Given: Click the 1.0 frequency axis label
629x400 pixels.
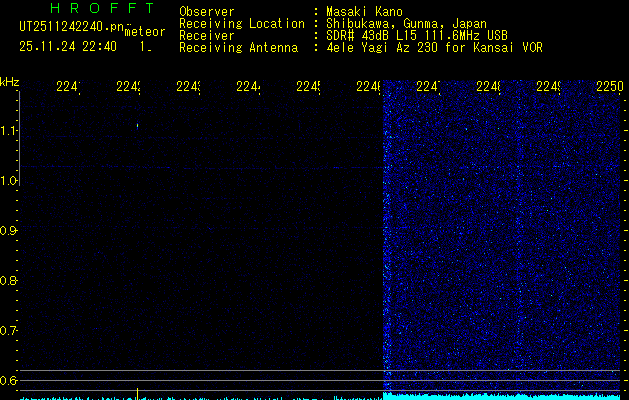Looking at the screenshot, I should [x=8, y=181].
